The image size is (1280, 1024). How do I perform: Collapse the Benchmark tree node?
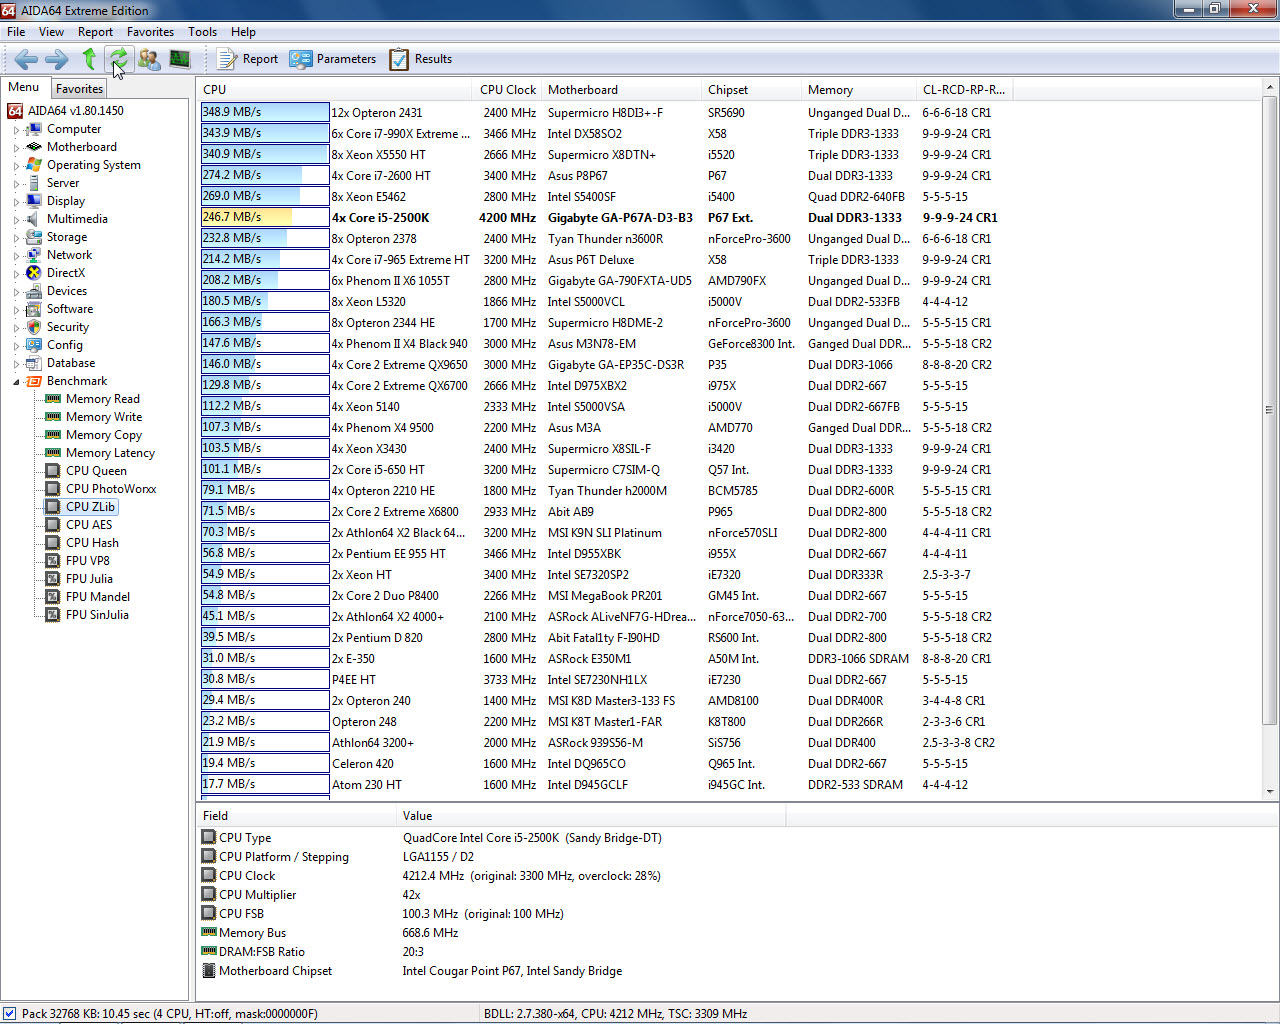[x=16, y=382]
